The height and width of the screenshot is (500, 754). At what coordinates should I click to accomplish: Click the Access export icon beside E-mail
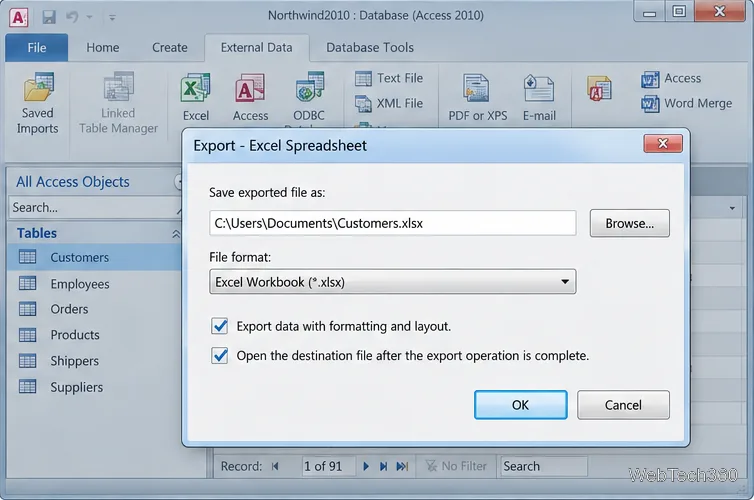coord(599,89)
